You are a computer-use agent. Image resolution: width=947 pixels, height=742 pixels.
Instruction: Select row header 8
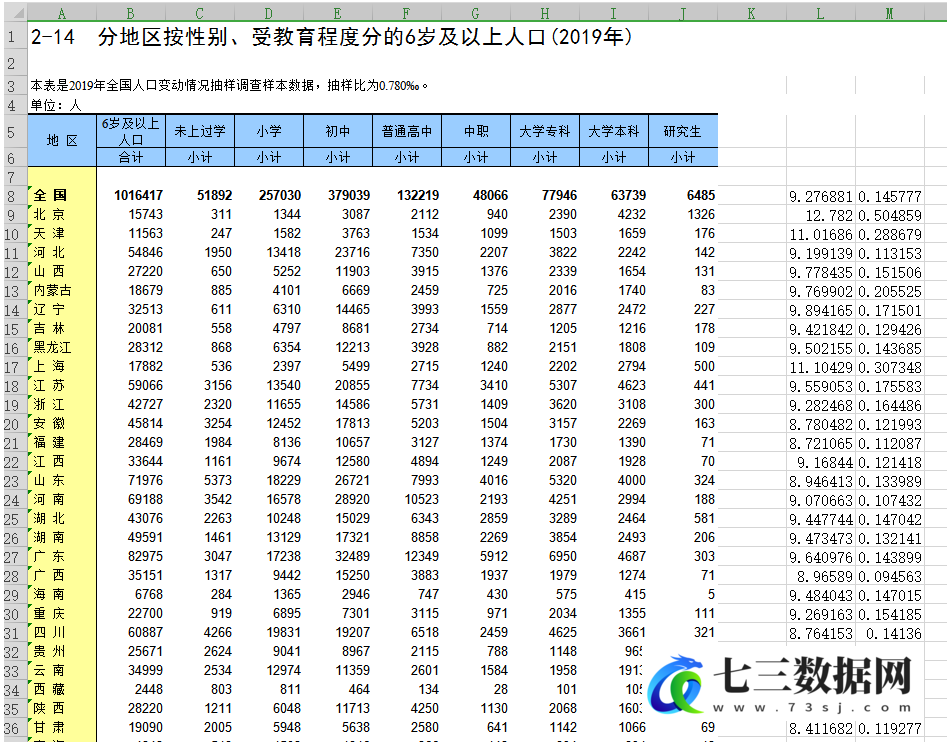12,196
